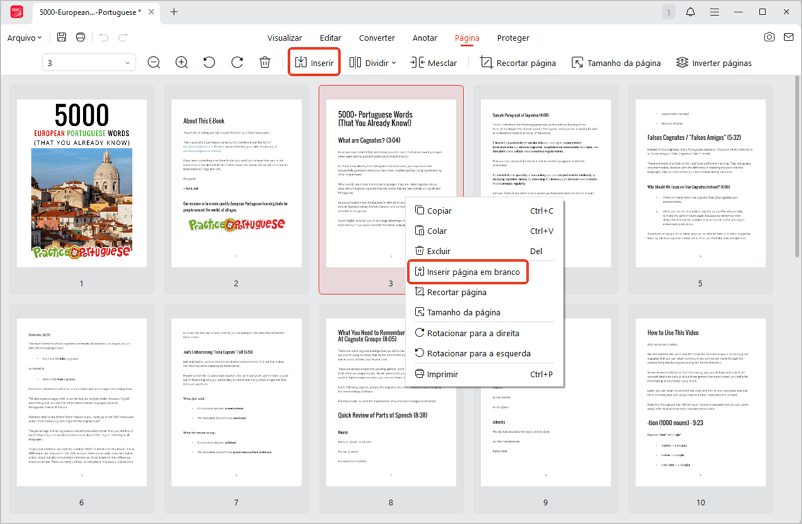Select the Página tab
802x524 pixels.
pyautogui.click(x=467, y=38)
